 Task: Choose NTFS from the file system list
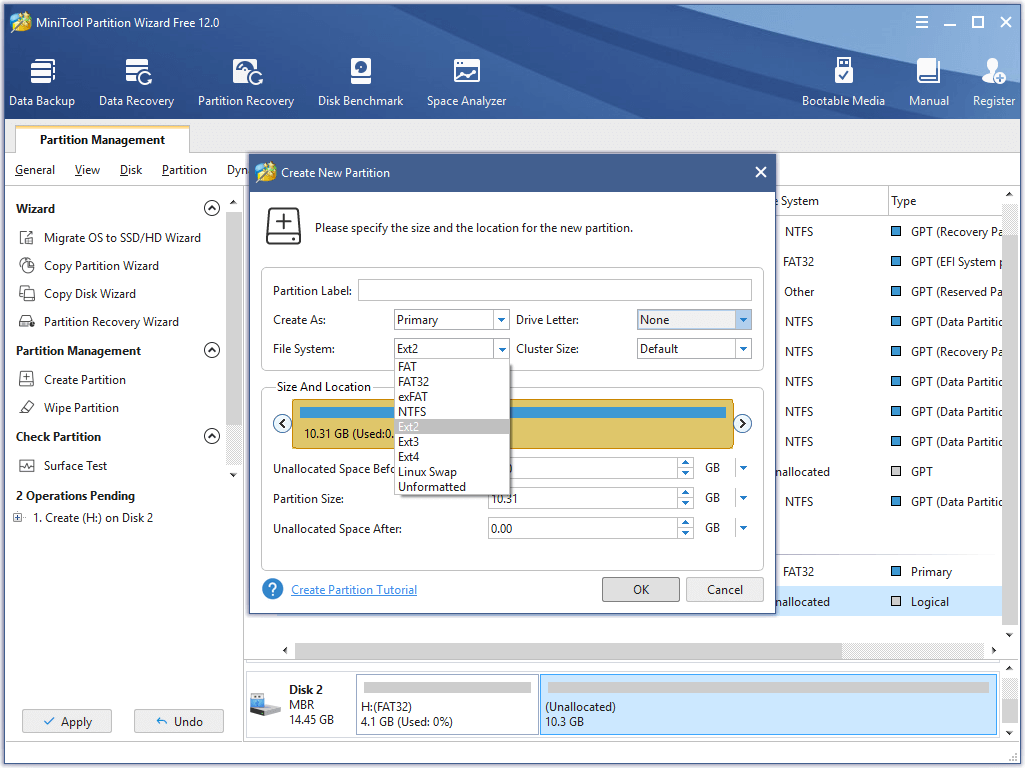click(x=452, y=412)
